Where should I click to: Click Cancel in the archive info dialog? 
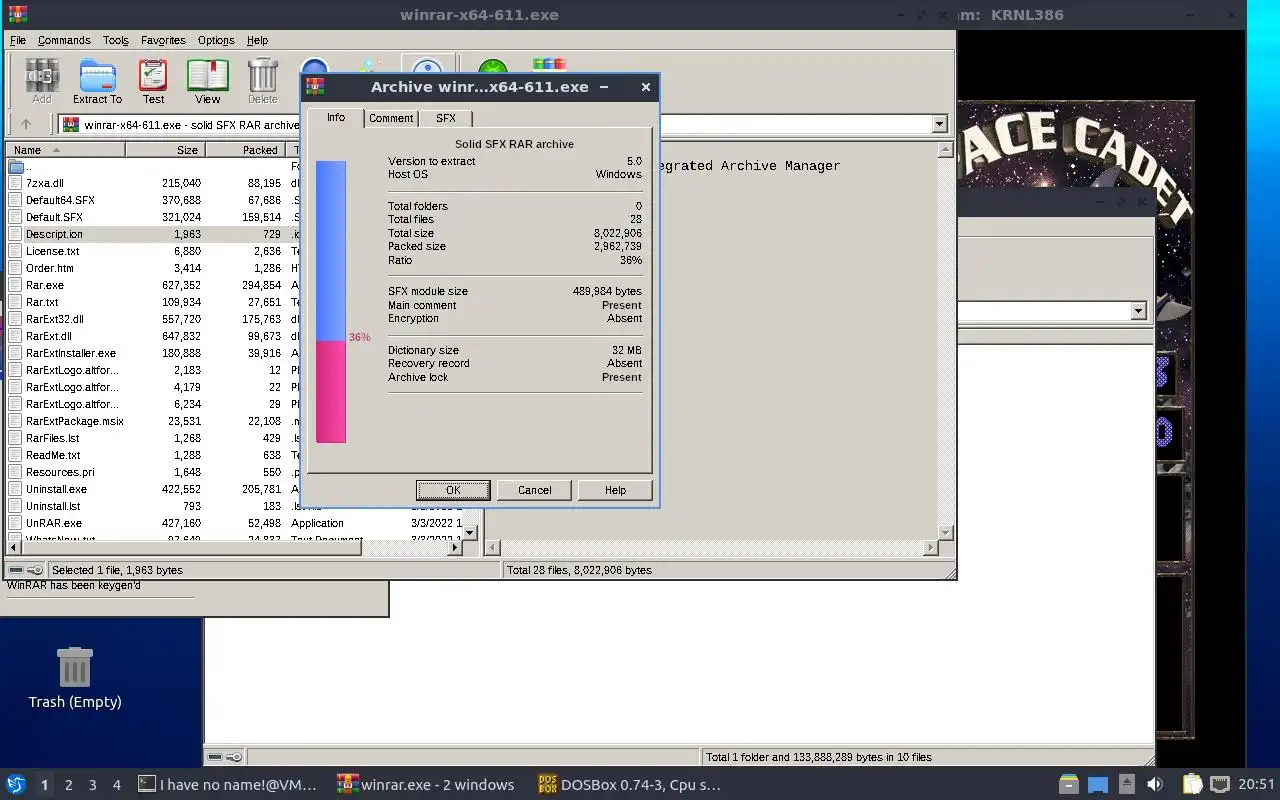click(534, 490)
